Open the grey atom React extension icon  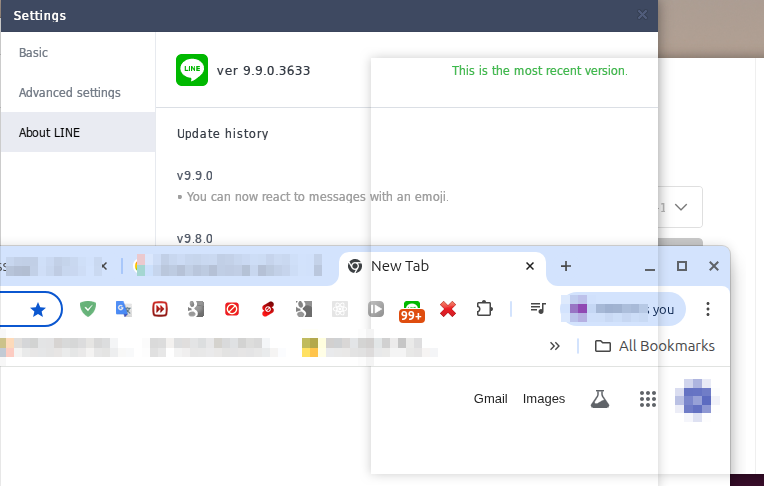[340, 309]
